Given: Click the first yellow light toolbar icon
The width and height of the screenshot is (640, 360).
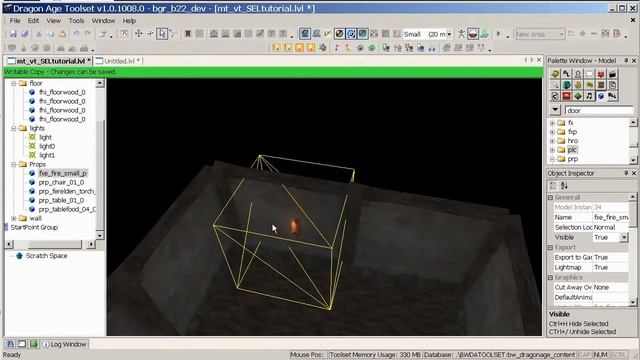Looking at the screenshot, I should tap(277, 48).
